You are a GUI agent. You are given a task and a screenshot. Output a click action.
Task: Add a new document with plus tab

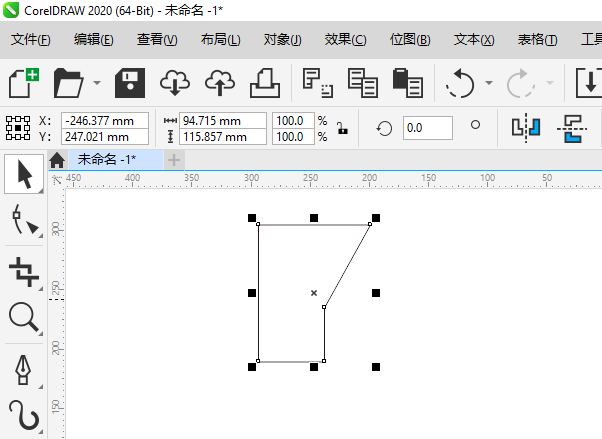pyautogui.click(x=174, y=160)
